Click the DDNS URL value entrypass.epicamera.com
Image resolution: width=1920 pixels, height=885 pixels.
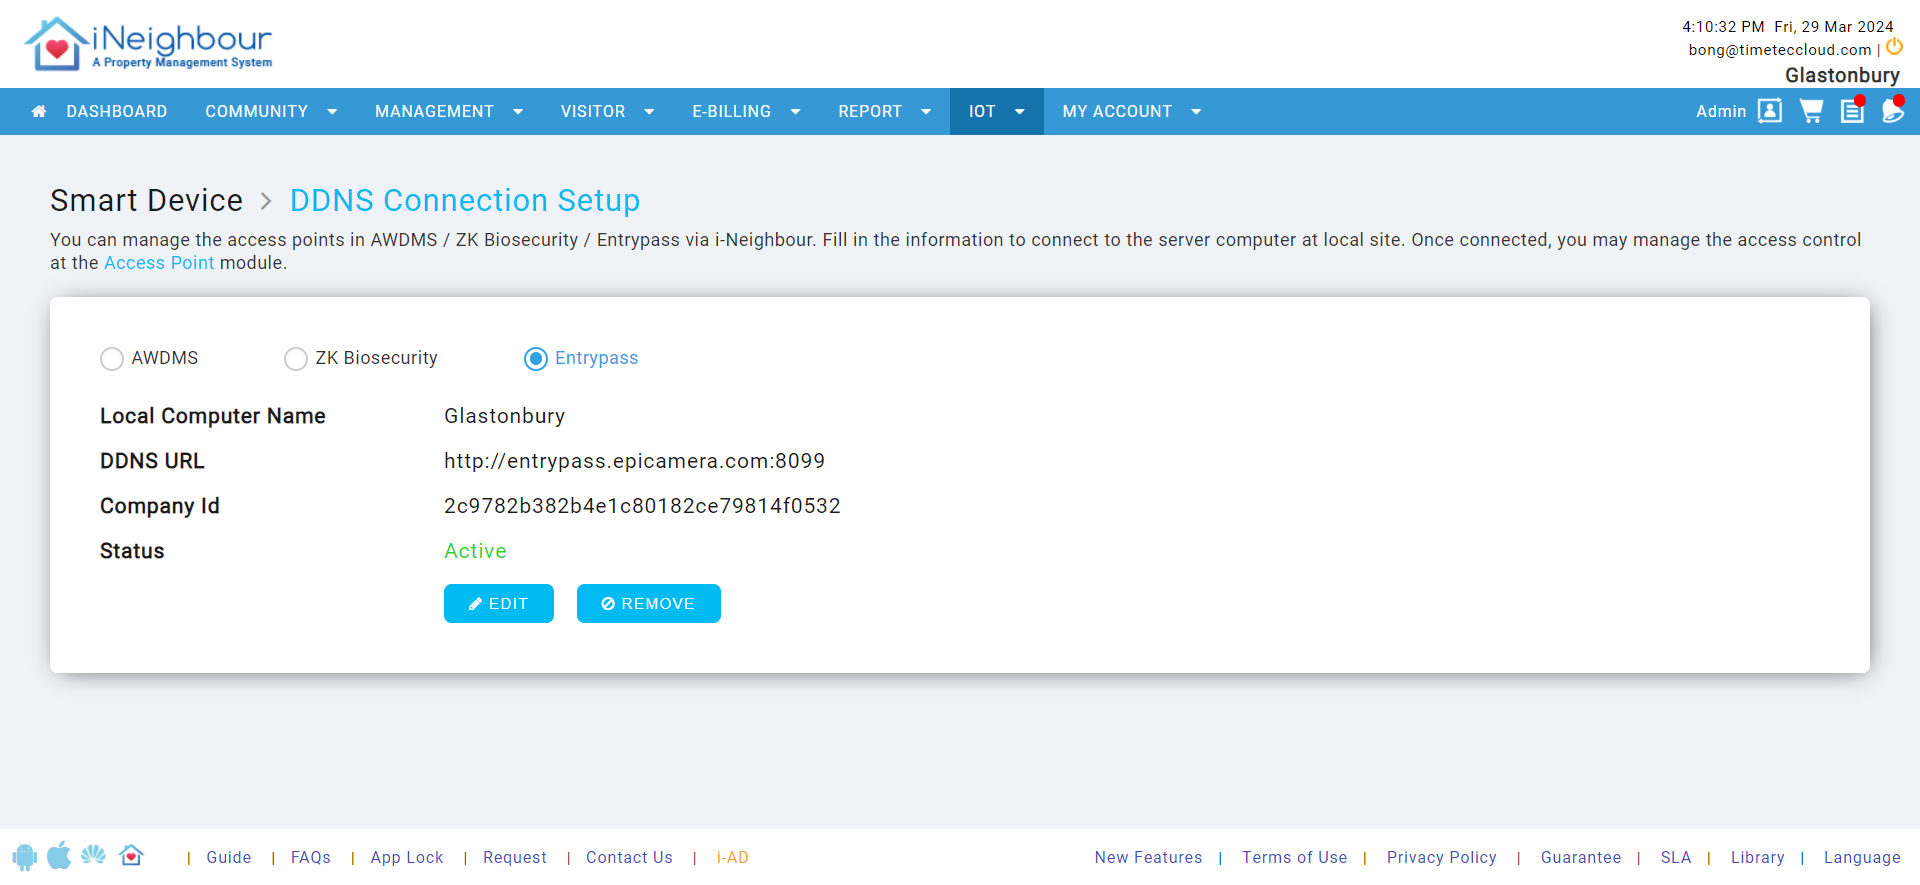(635, 461)
